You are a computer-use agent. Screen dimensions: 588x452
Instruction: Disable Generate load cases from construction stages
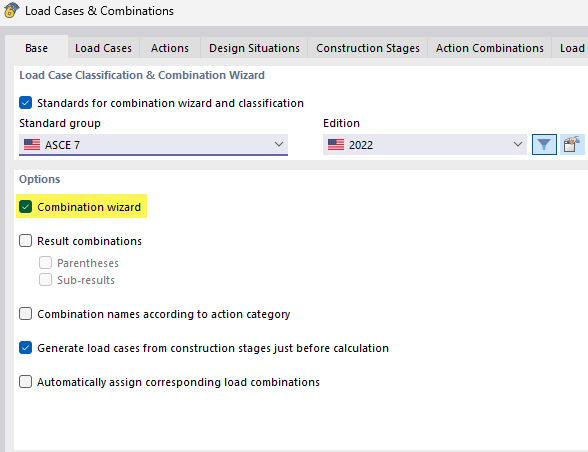pos(26,348)
